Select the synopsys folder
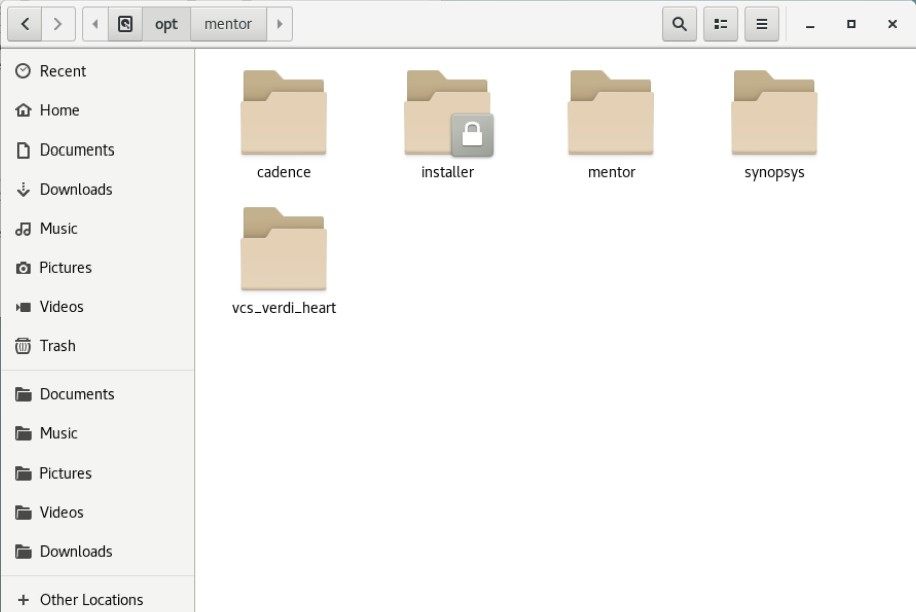 [x=775, y=125]
